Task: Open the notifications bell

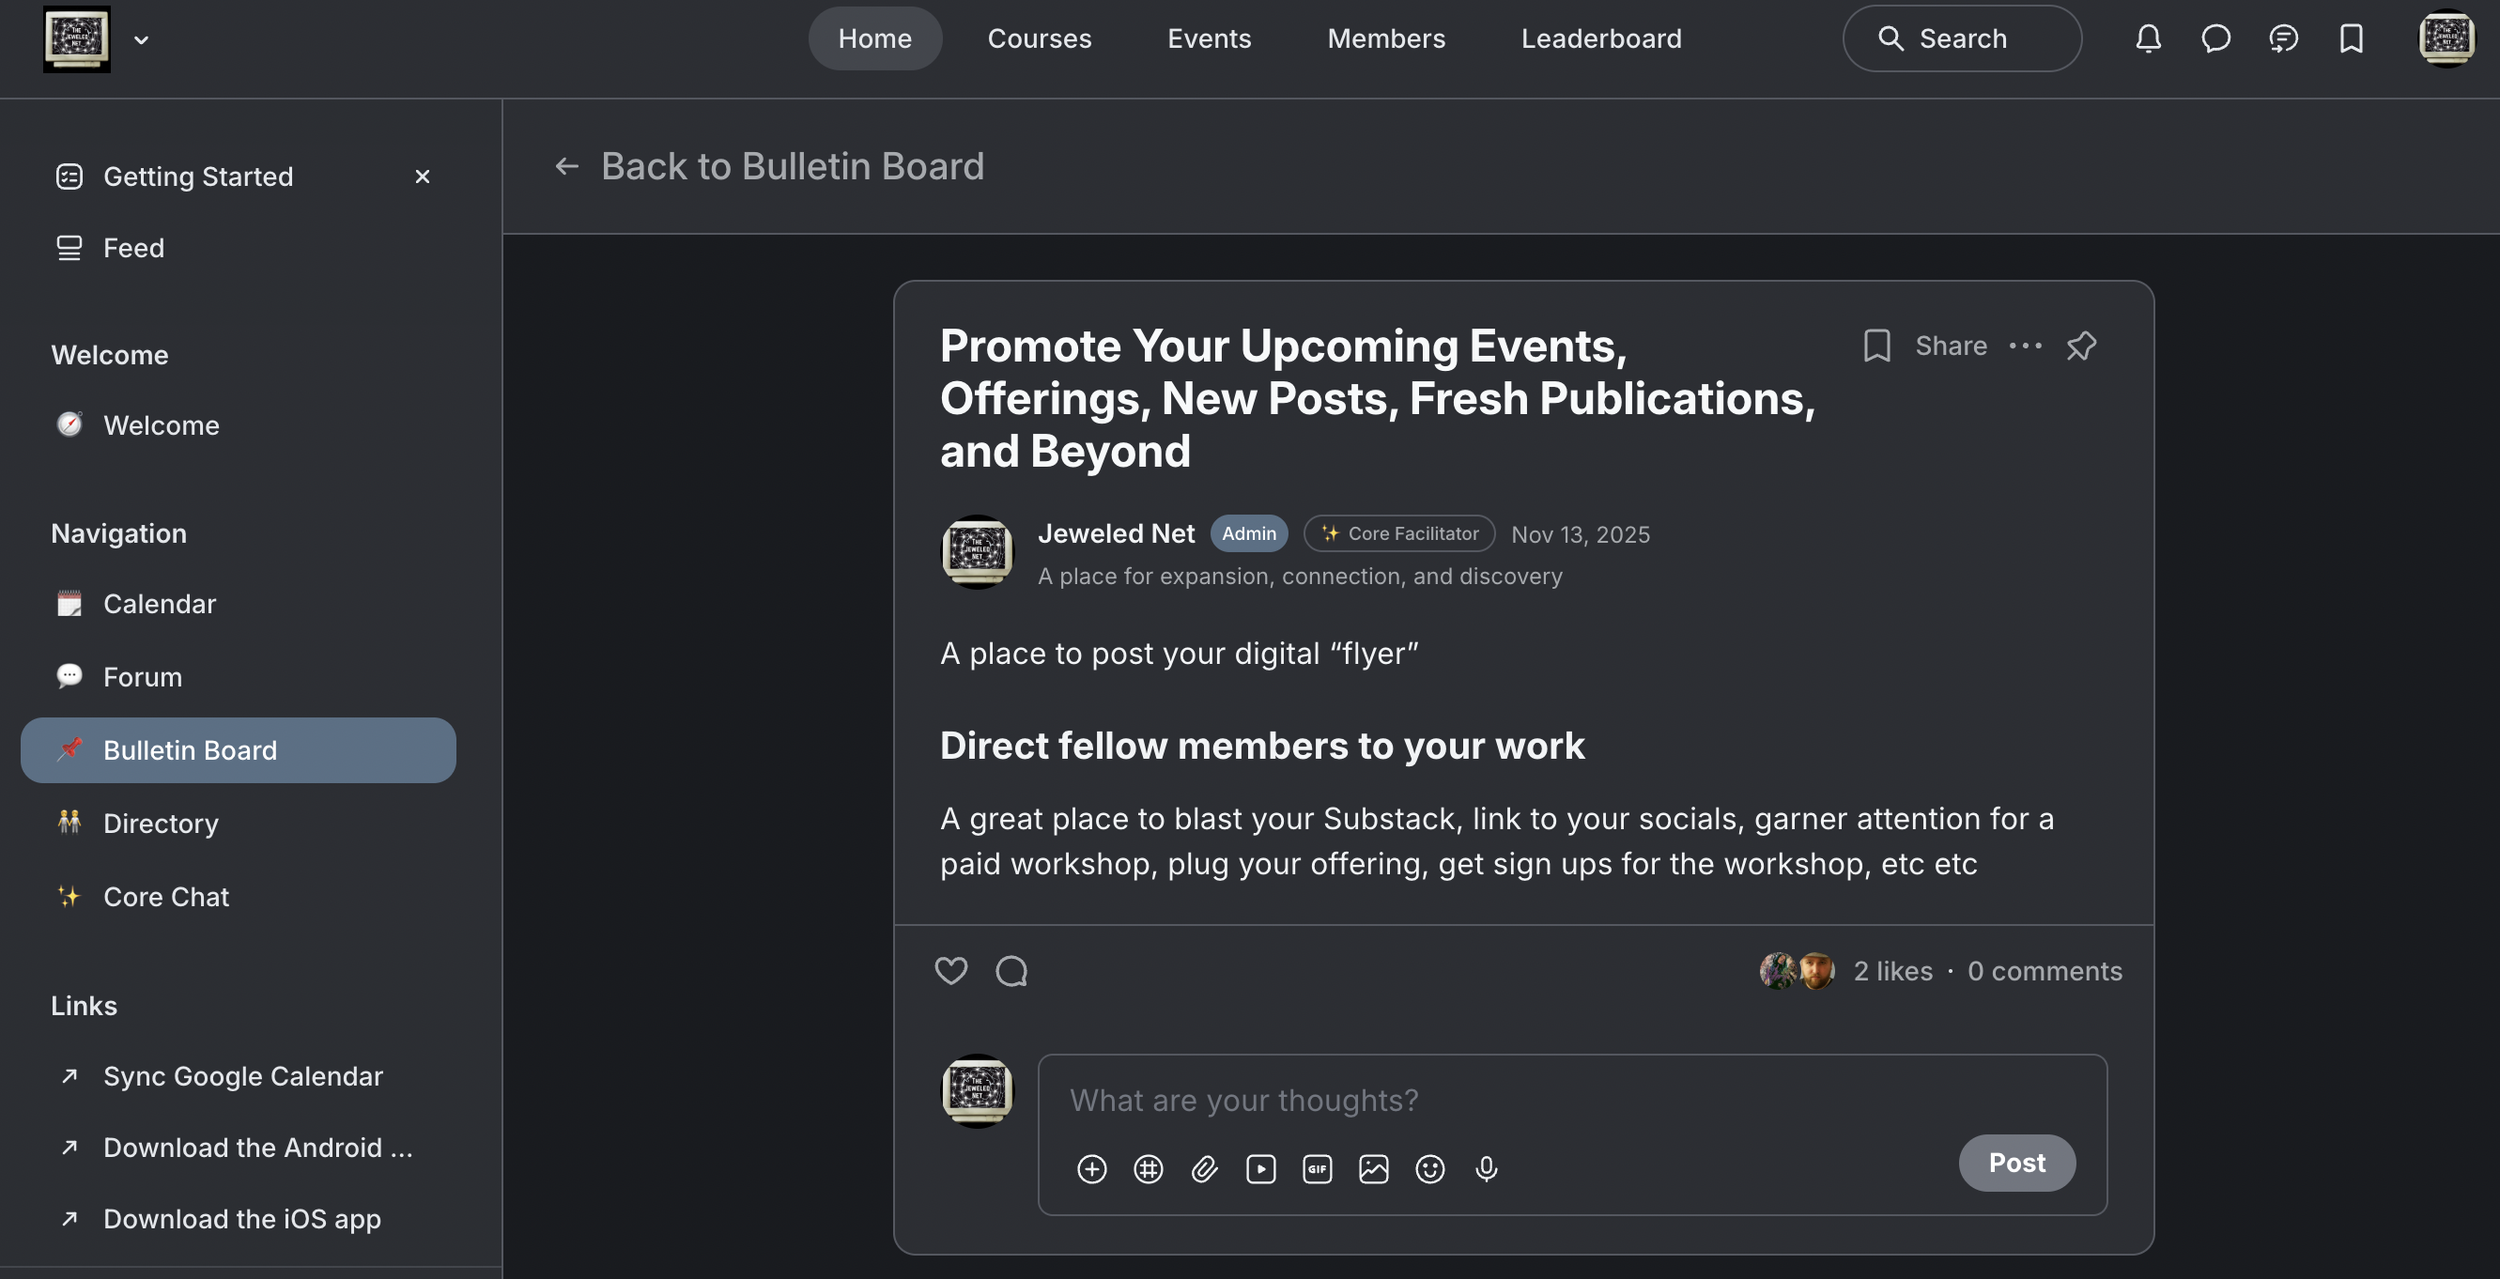Action: click(x=2148, y=39)
